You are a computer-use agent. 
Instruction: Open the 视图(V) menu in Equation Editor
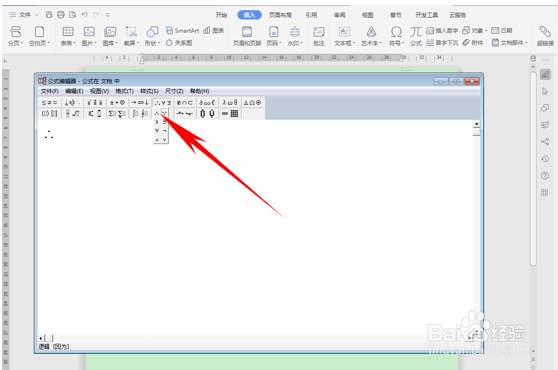[99, 91]
